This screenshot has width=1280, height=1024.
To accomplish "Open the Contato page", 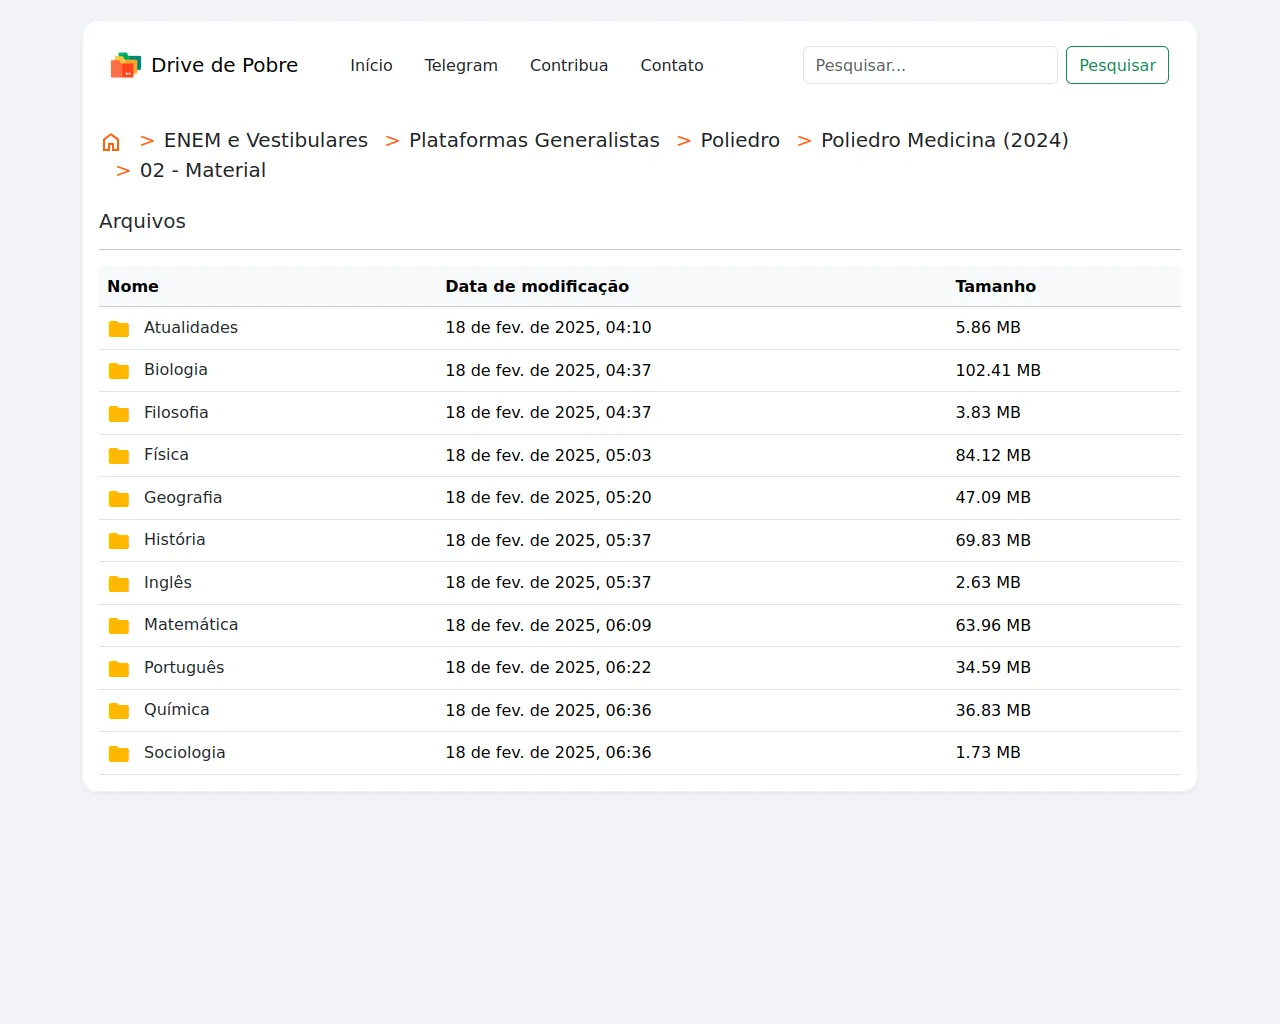I will click(672, 66).
